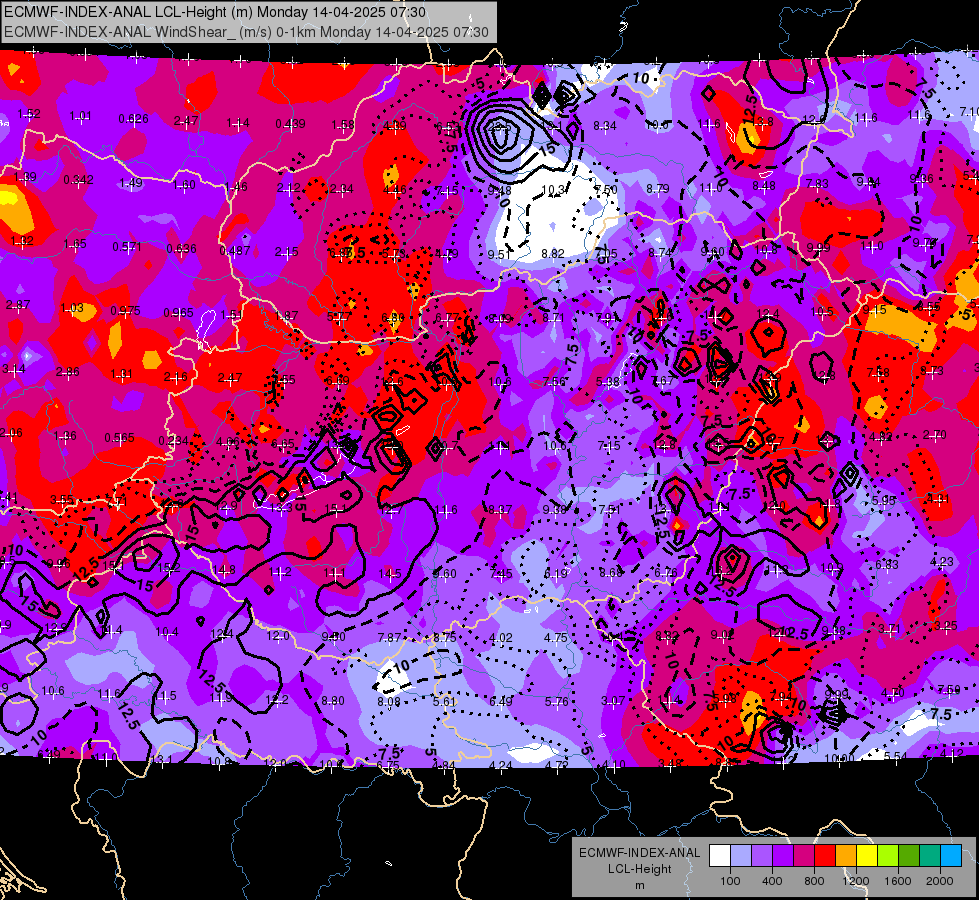This screenshot has width=979, height=900.
Task: Click the map grid value 0.571
Action: coord(127,247)
